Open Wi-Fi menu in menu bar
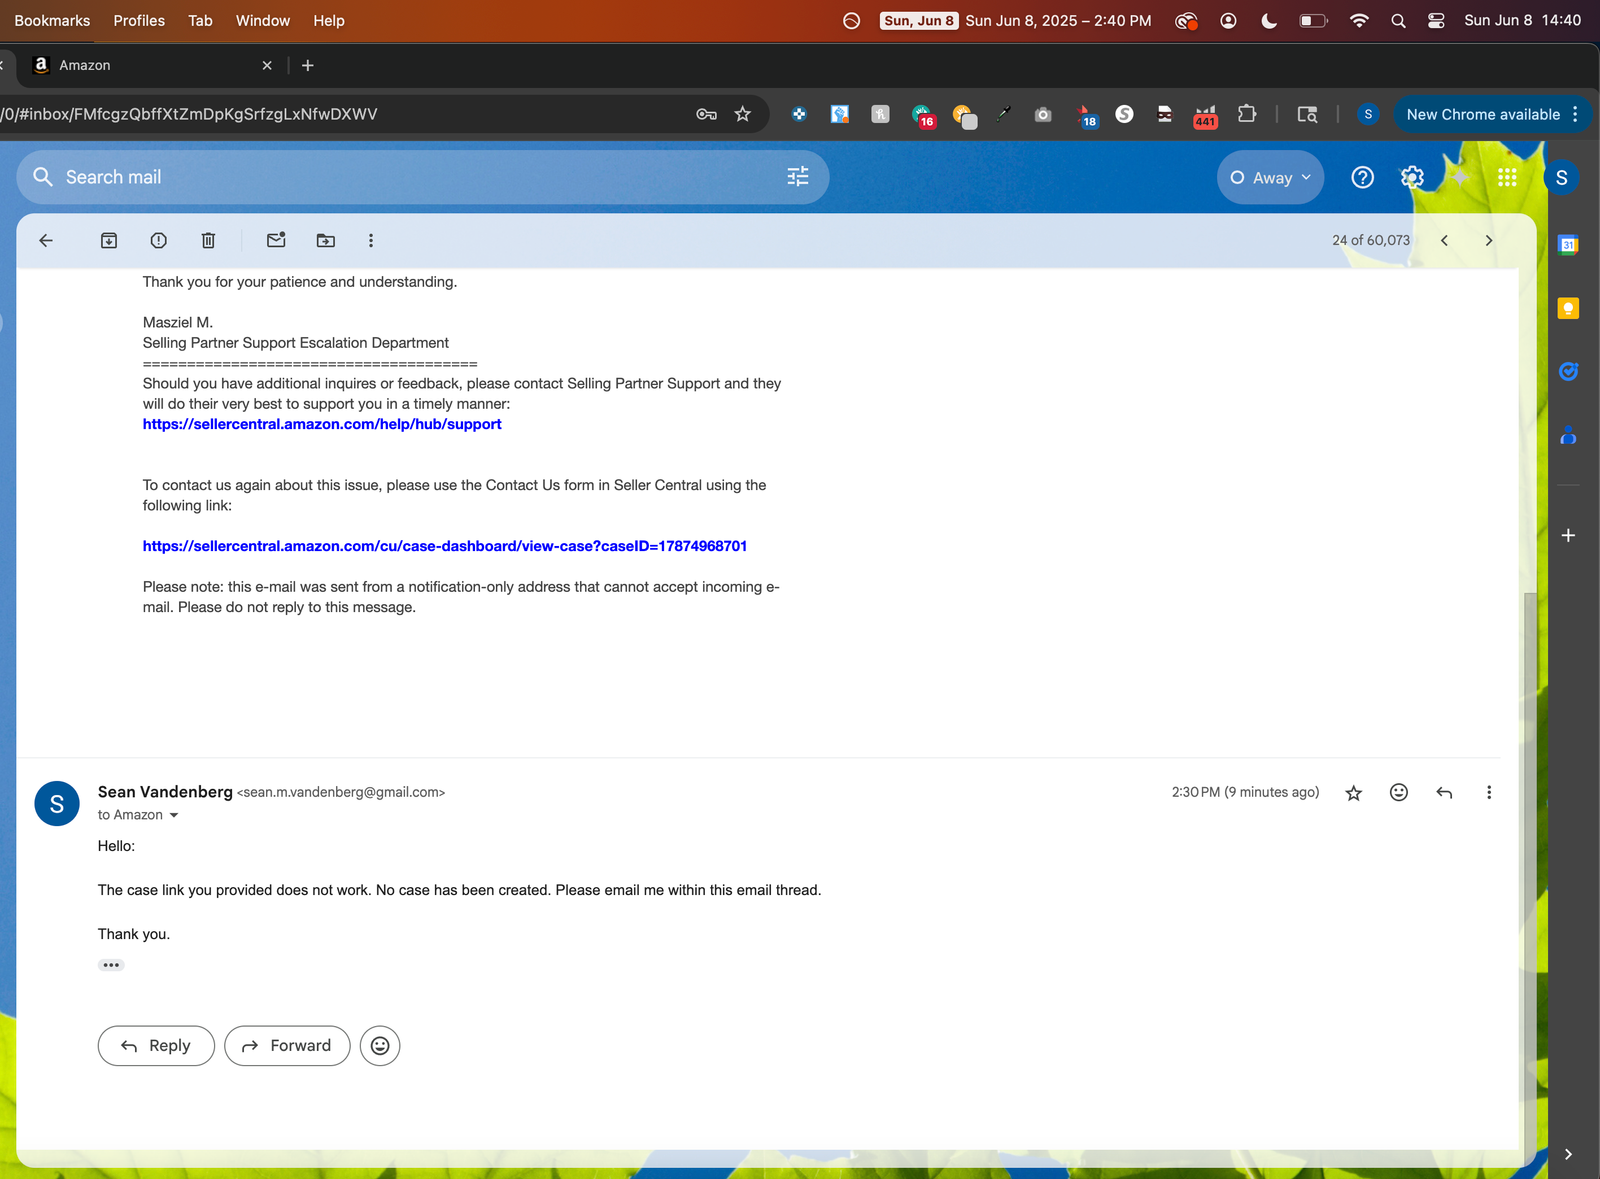Viewport: 1600px width, 1179px height. pyautogui.click(x=1359, y=21)
